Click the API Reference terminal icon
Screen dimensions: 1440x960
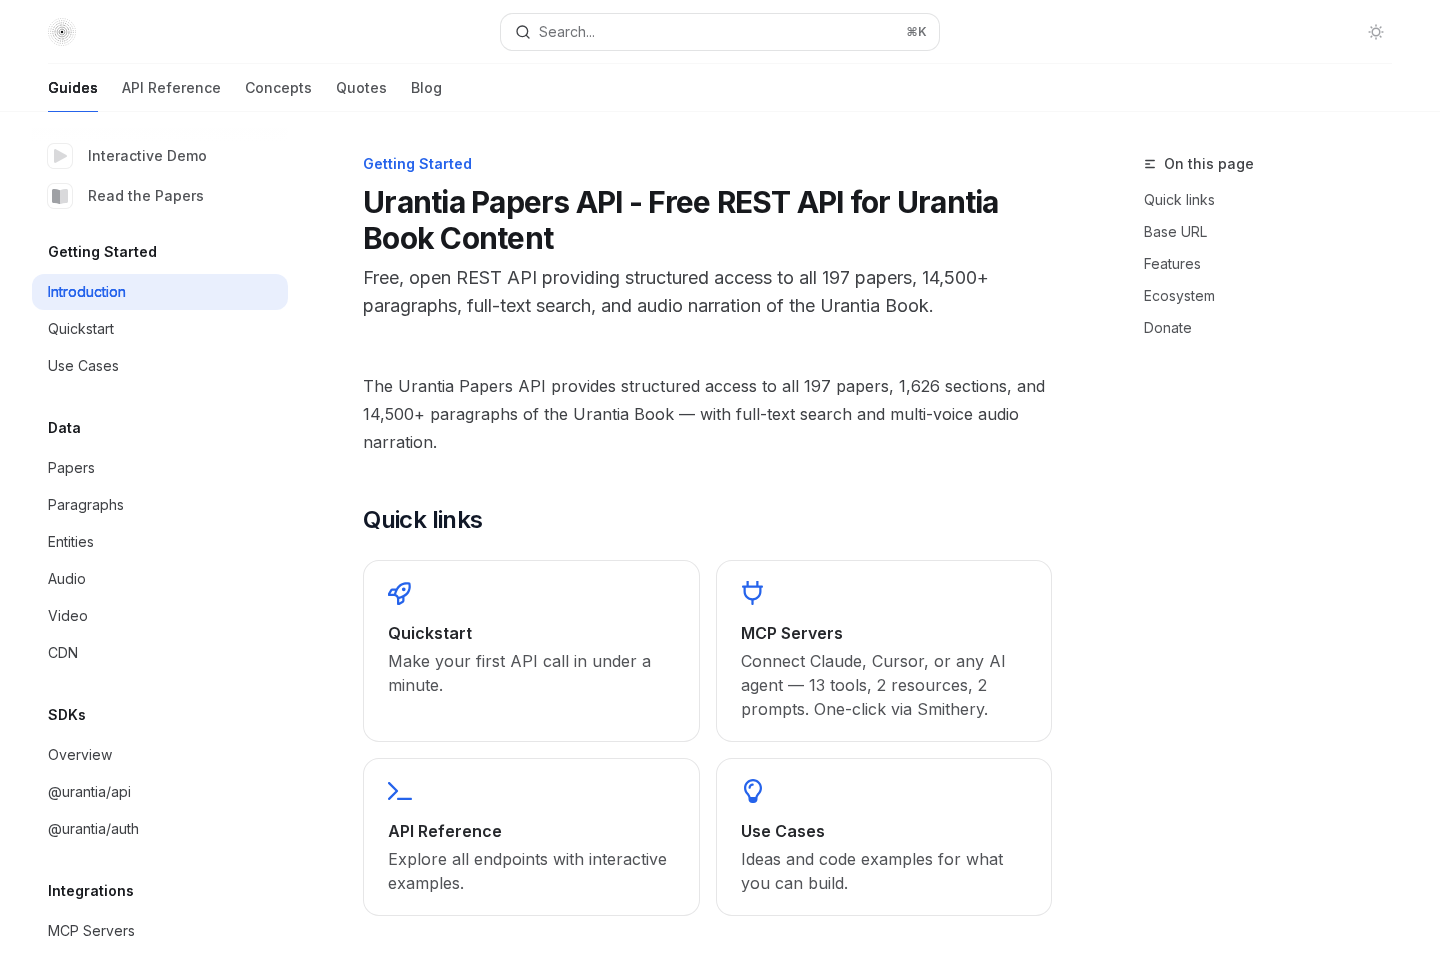click(400, 791)
